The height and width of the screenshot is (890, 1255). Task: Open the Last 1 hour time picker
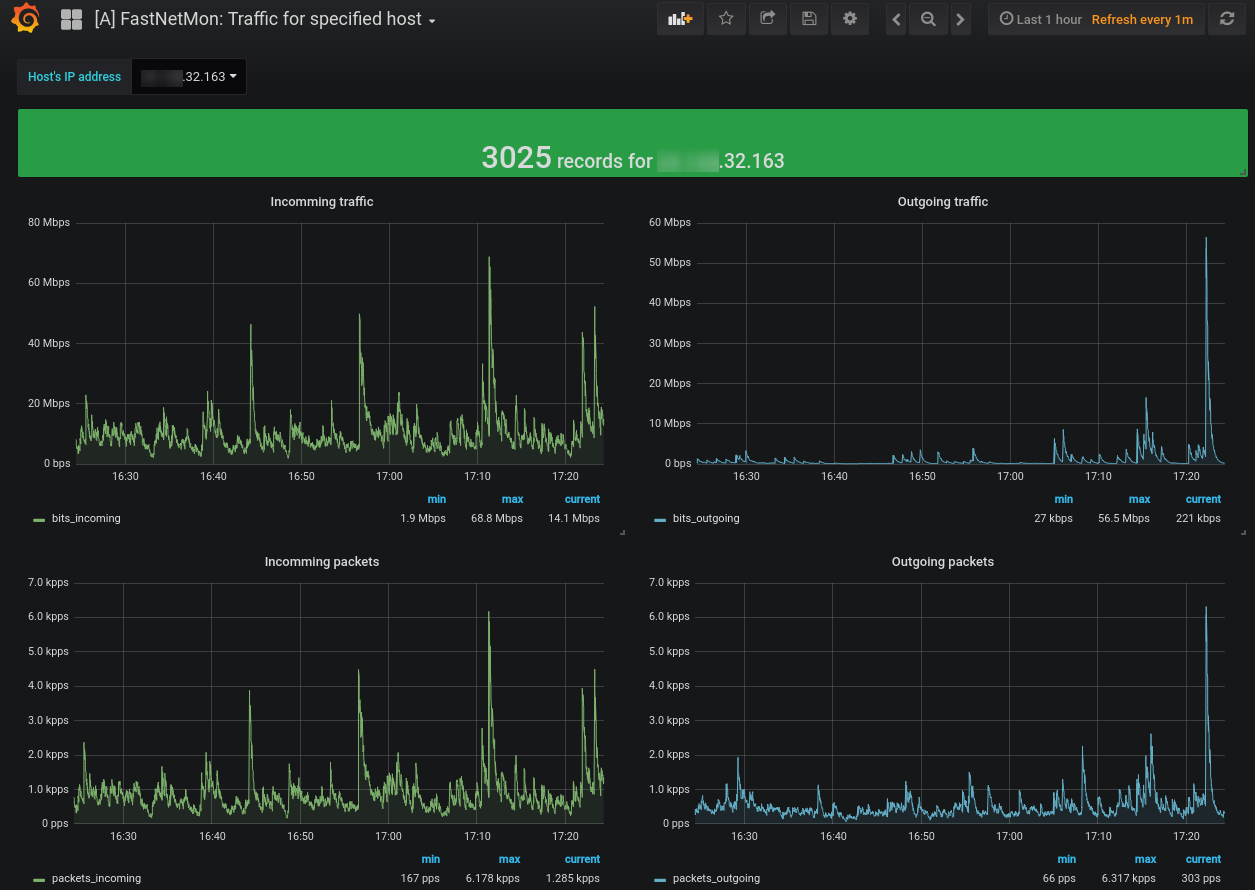[x=1048, y=19]
